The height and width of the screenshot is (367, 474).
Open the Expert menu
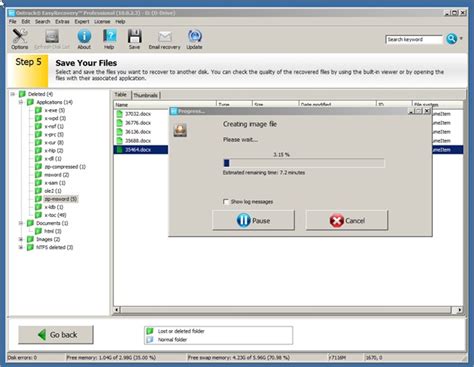click(x=82, y=22)
